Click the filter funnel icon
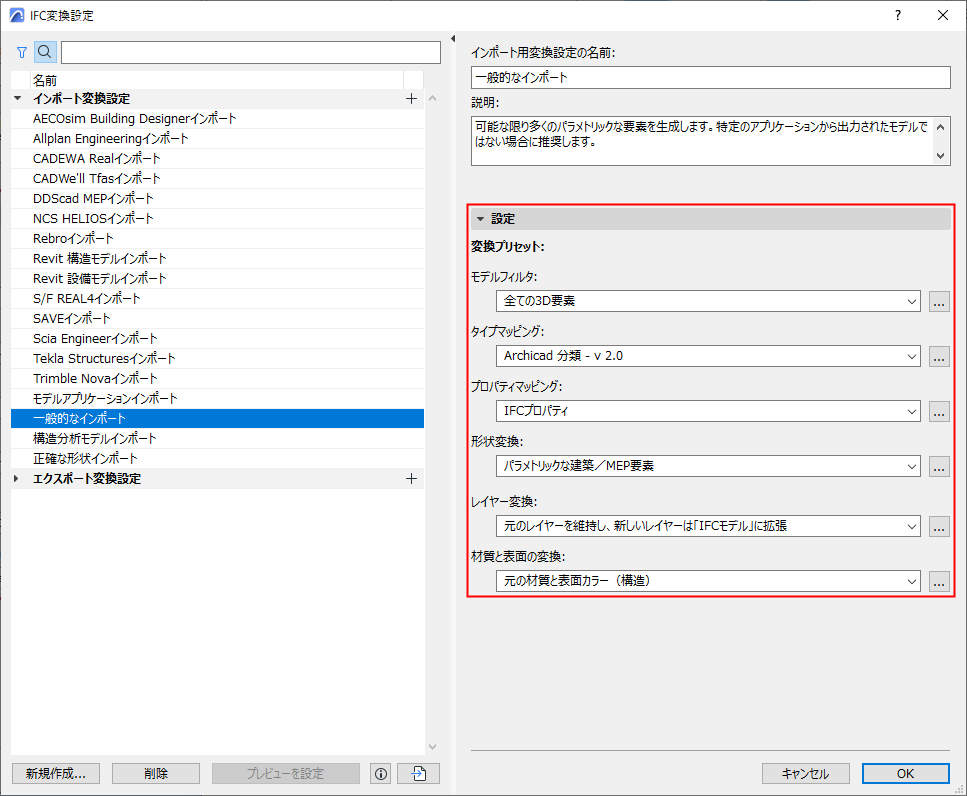This screenshot has height=796, width=967. tap(22, 52)
